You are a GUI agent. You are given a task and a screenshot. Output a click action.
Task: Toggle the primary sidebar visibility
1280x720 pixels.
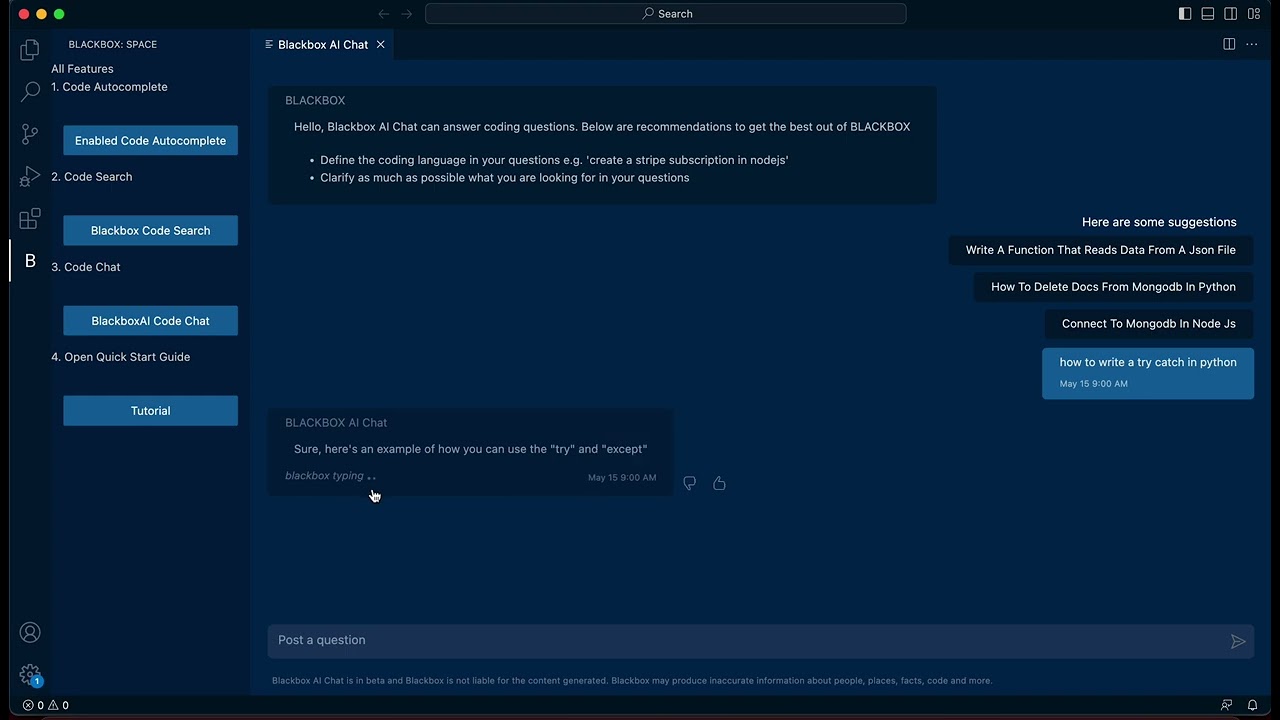click(x=1185, y=14)
